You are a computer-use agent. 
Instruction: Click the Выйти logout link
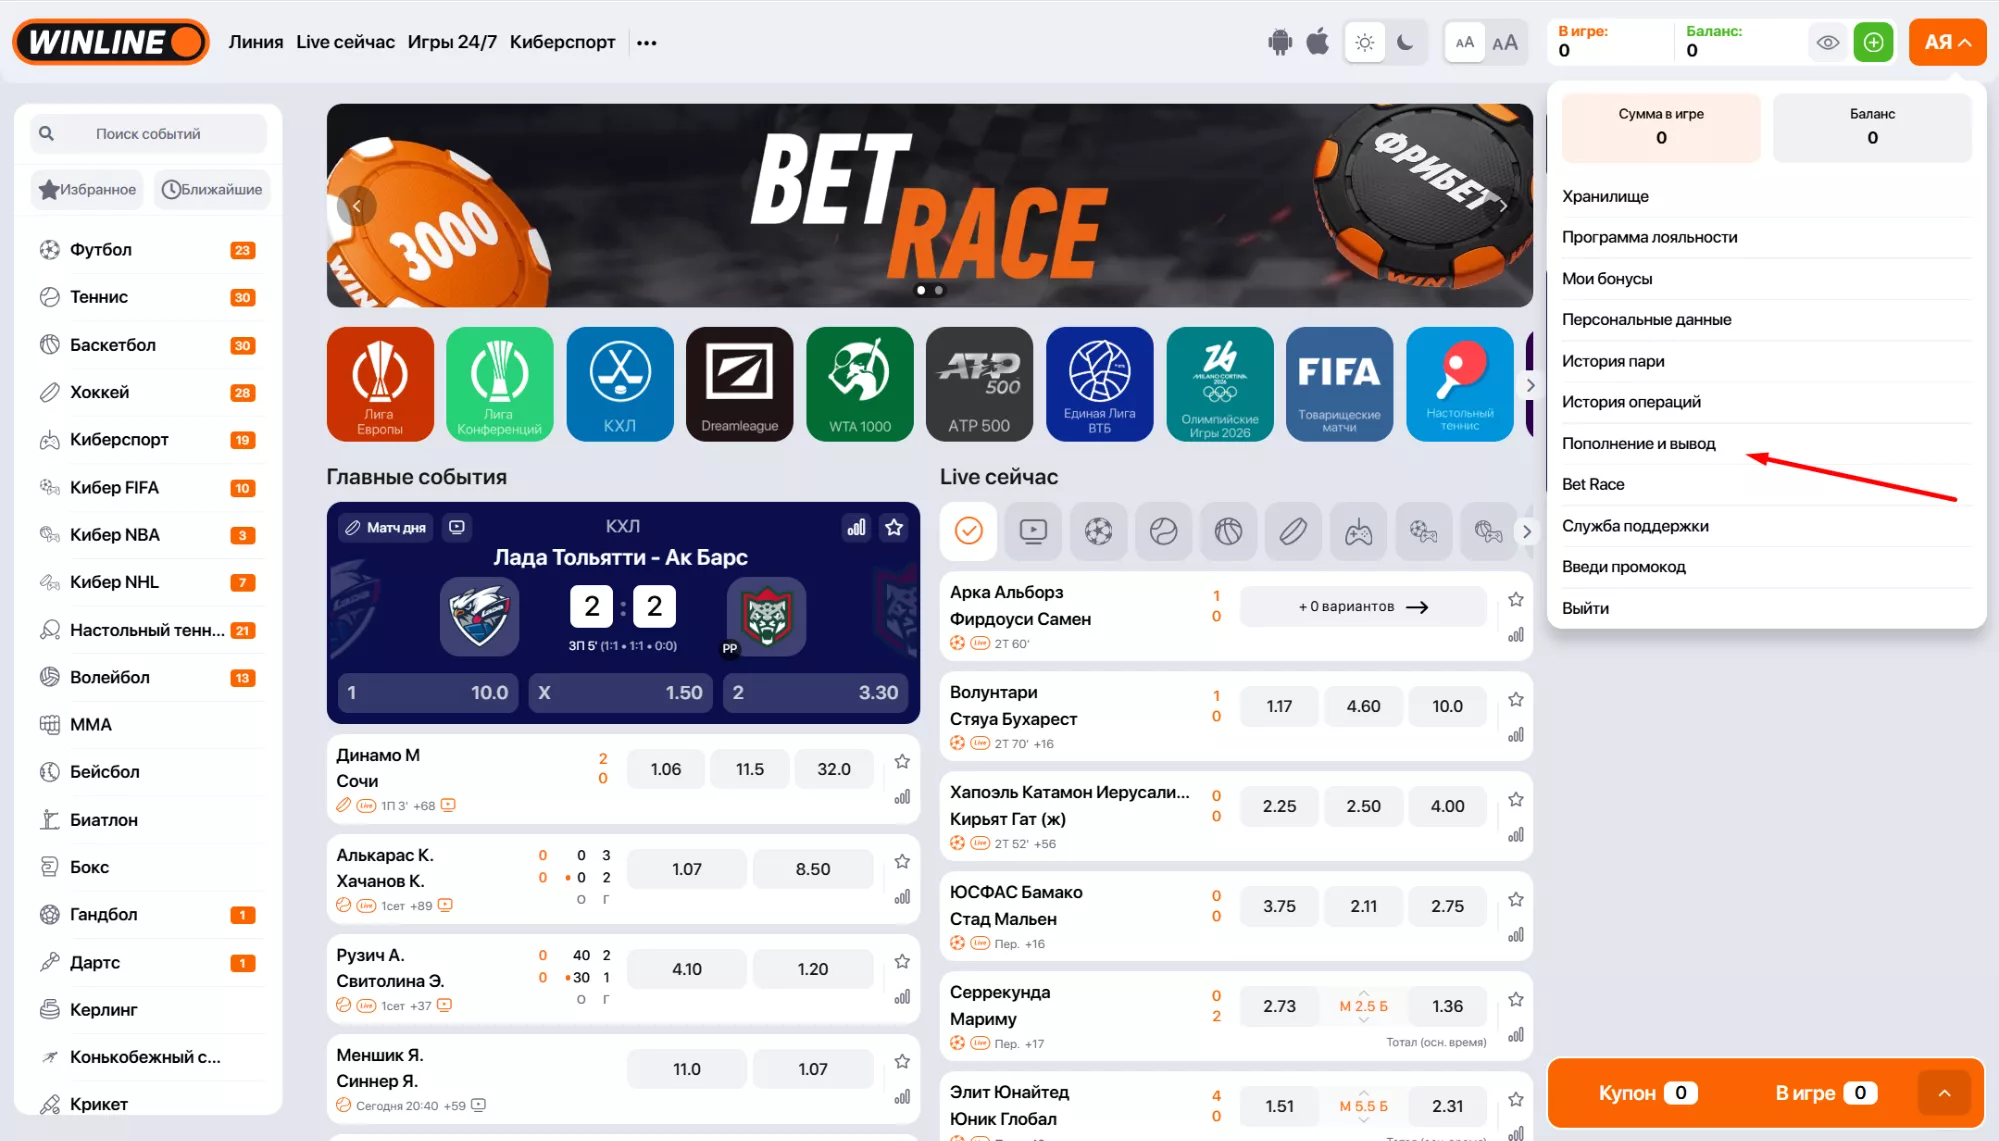click(1585, 608)
